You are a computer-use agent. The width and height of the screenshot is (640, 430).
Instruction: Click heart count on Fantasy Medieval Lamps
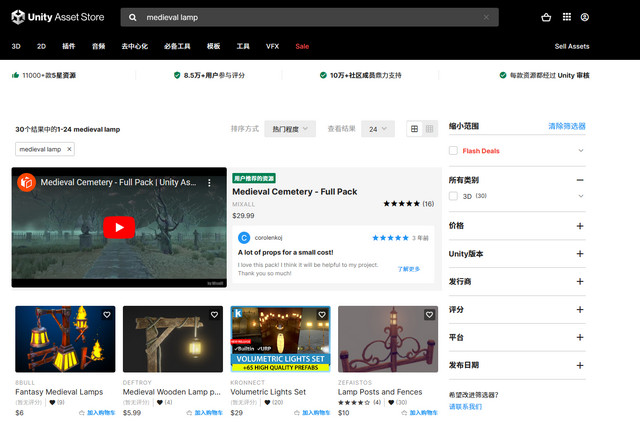(57, 402)
